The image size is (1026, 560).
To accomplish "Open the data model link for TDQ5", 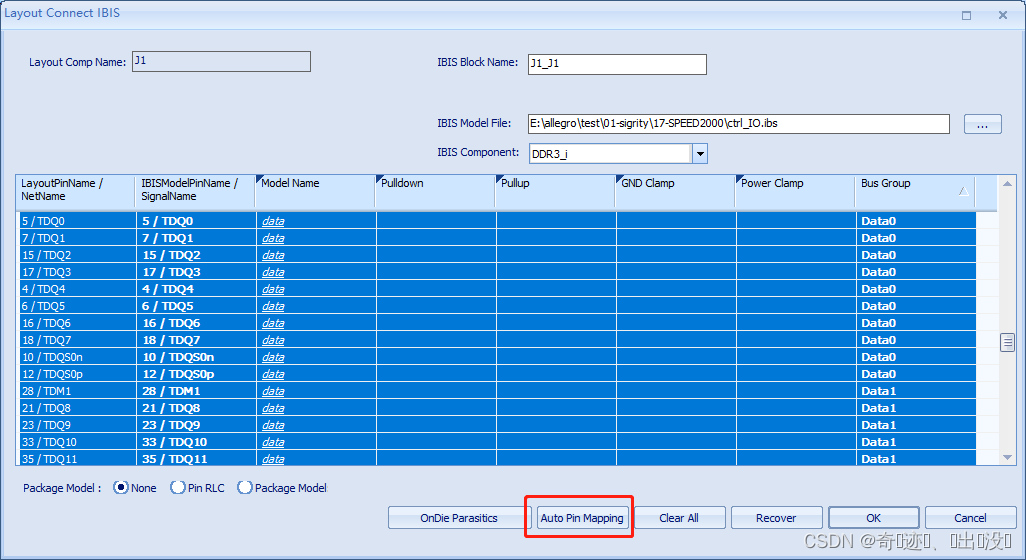I will click(x=273, y=306).
